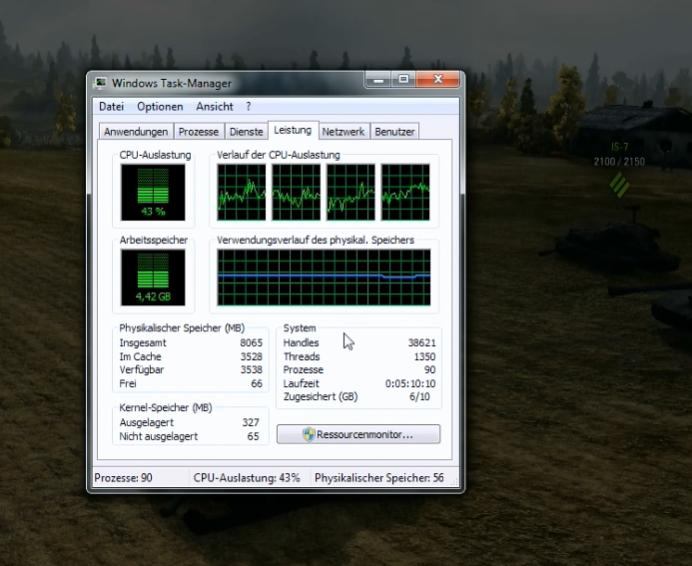Maximize the Task-Manager window

coord(403,79)
